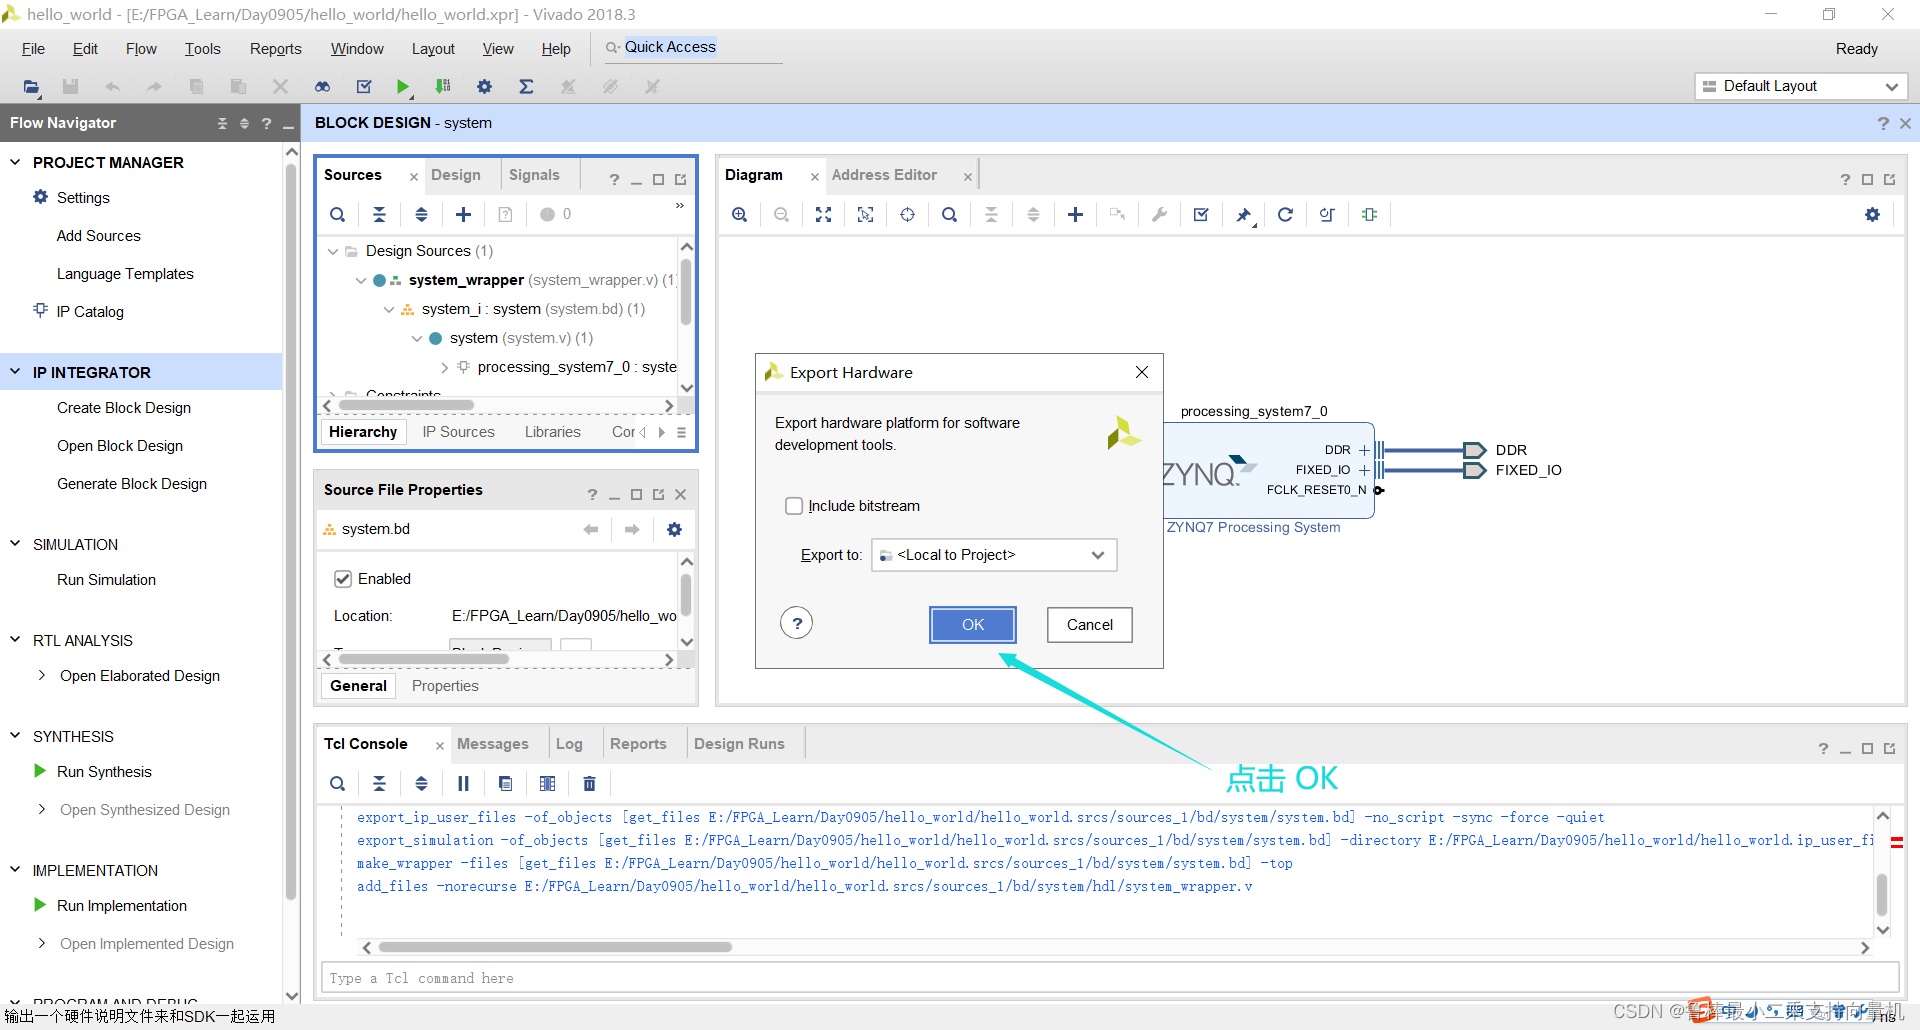Click the pin icon in Diagram toolbar

[1243, 214]
